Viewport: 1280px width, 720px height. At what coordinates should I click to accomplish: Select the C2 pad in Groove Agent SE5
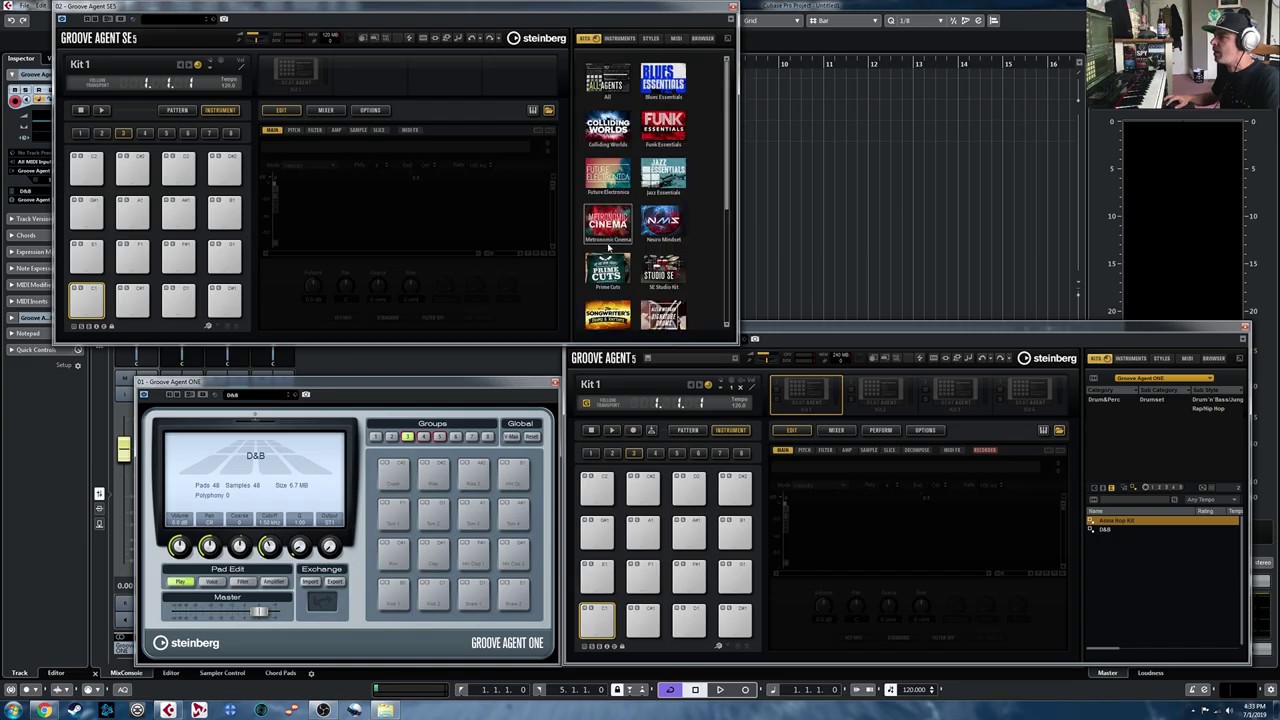[x=86, y=167]
